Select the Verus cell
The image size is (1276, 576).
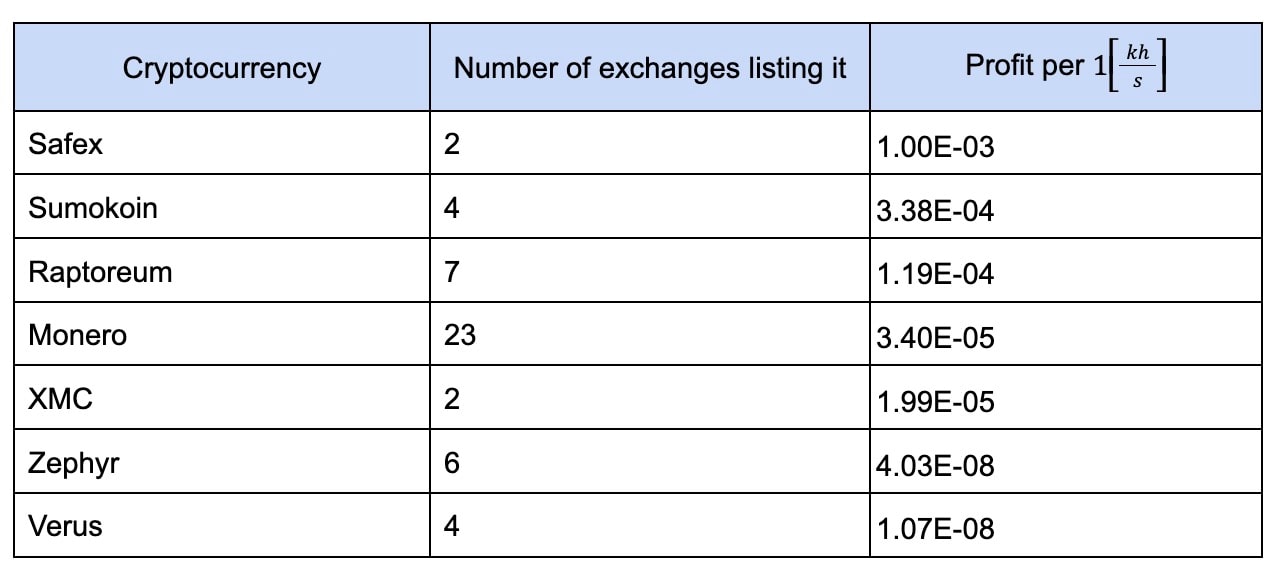point(65,526)
